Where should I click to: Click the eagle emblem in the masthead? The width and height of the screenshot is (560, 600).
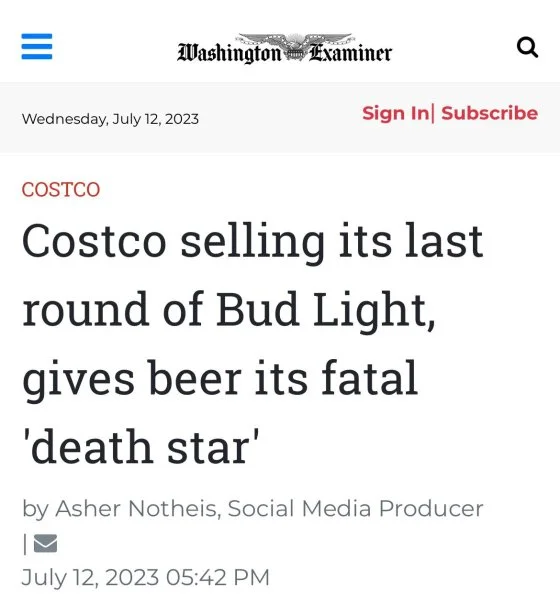click(294, 46)
